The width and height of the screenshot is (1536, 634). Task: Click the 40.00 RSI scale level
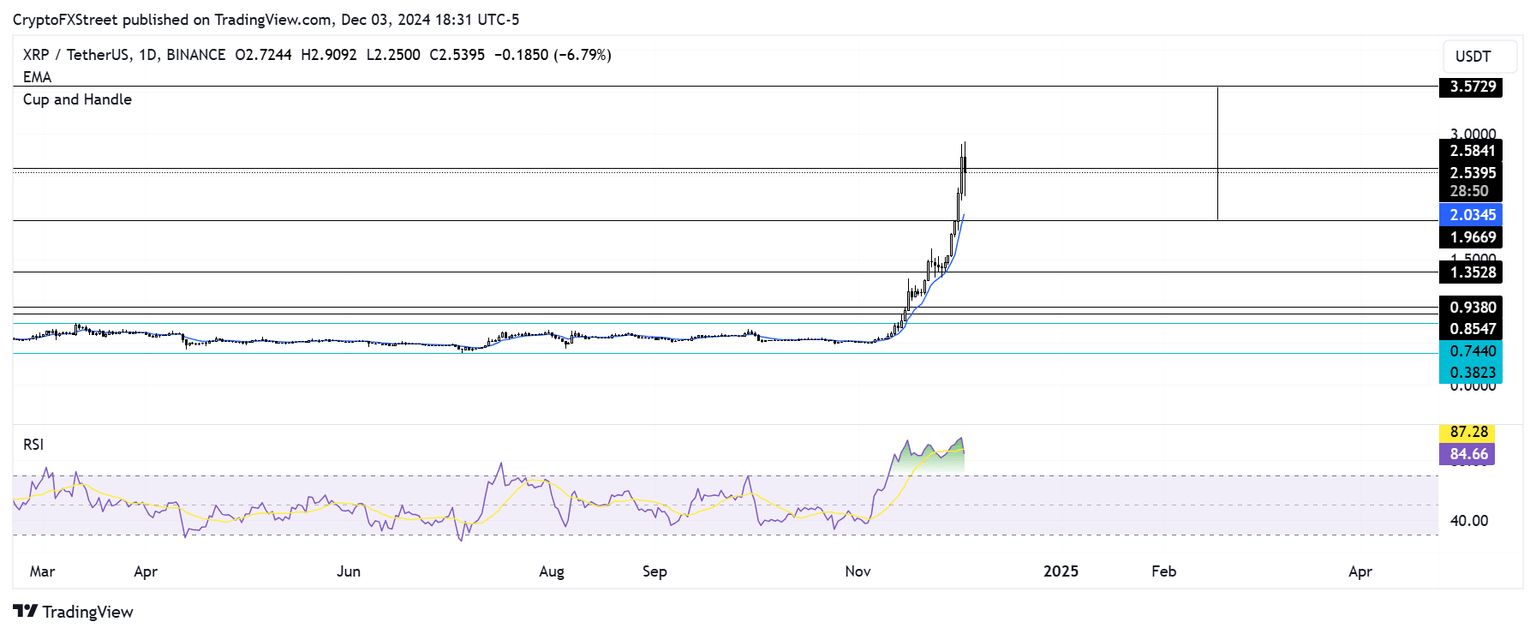click(x=1470, y=520)
